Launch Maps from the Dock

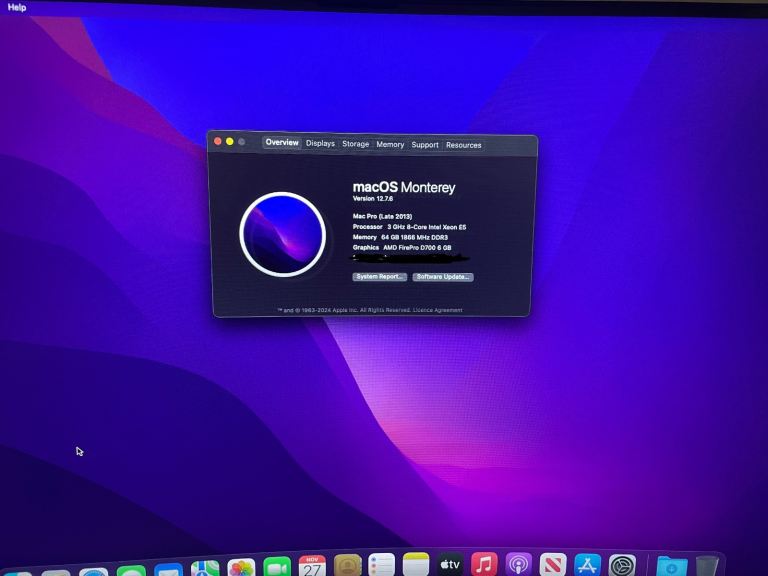coord(205,568)
